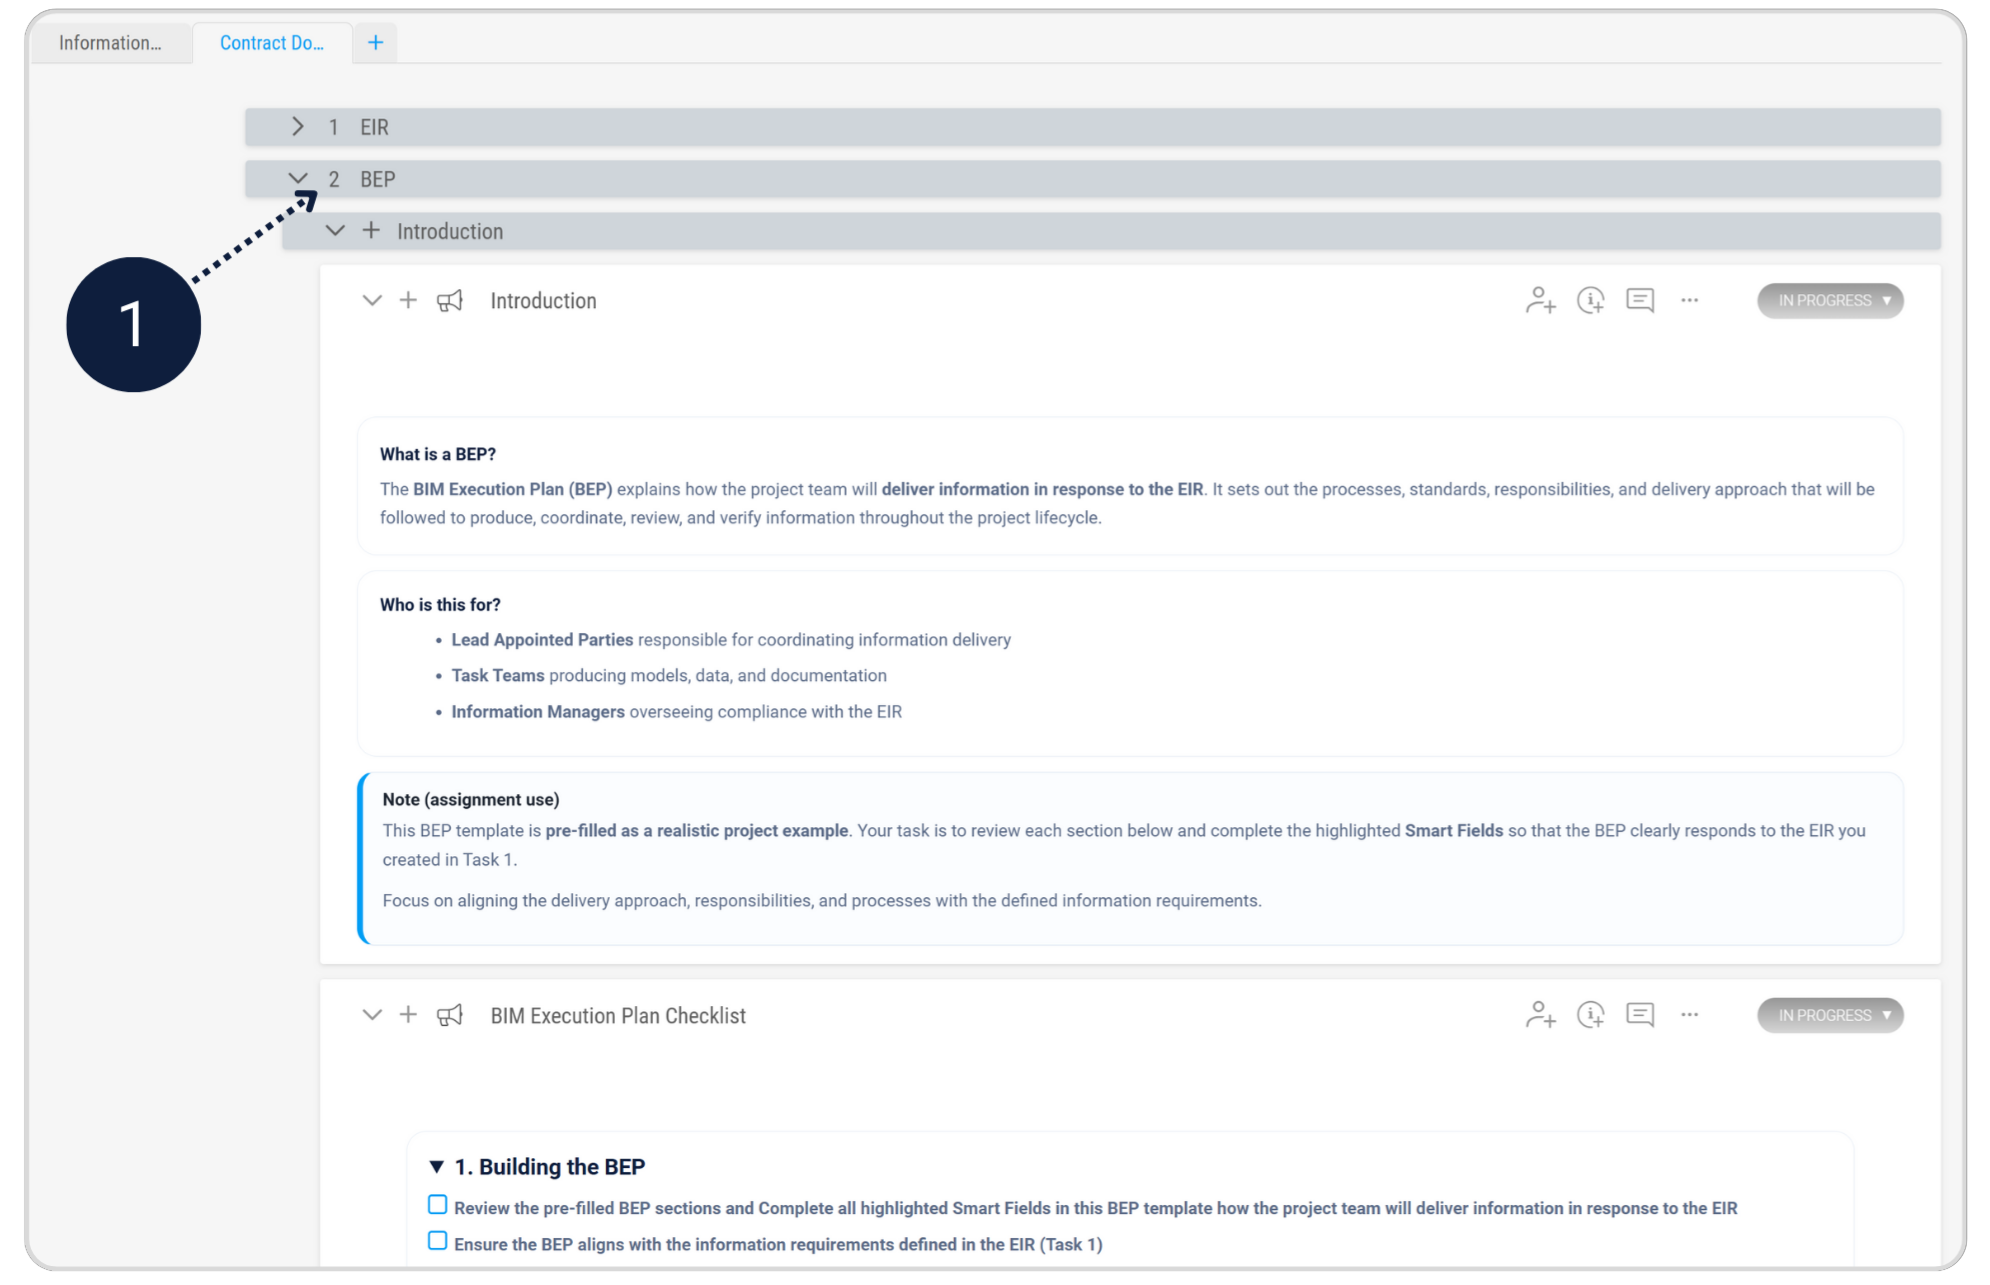Image resolution: width=1990 pixels, height=1285 pixels.
Task: Click assign user icon for BIM Execution Plan Checklist
Action: 1540,1015
